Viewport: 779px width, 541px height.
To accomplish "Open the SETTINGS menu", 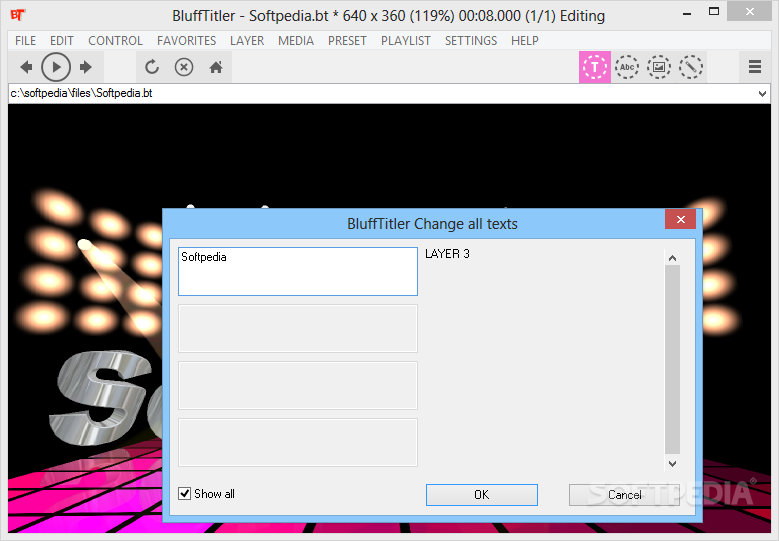I will pos(470,41).
